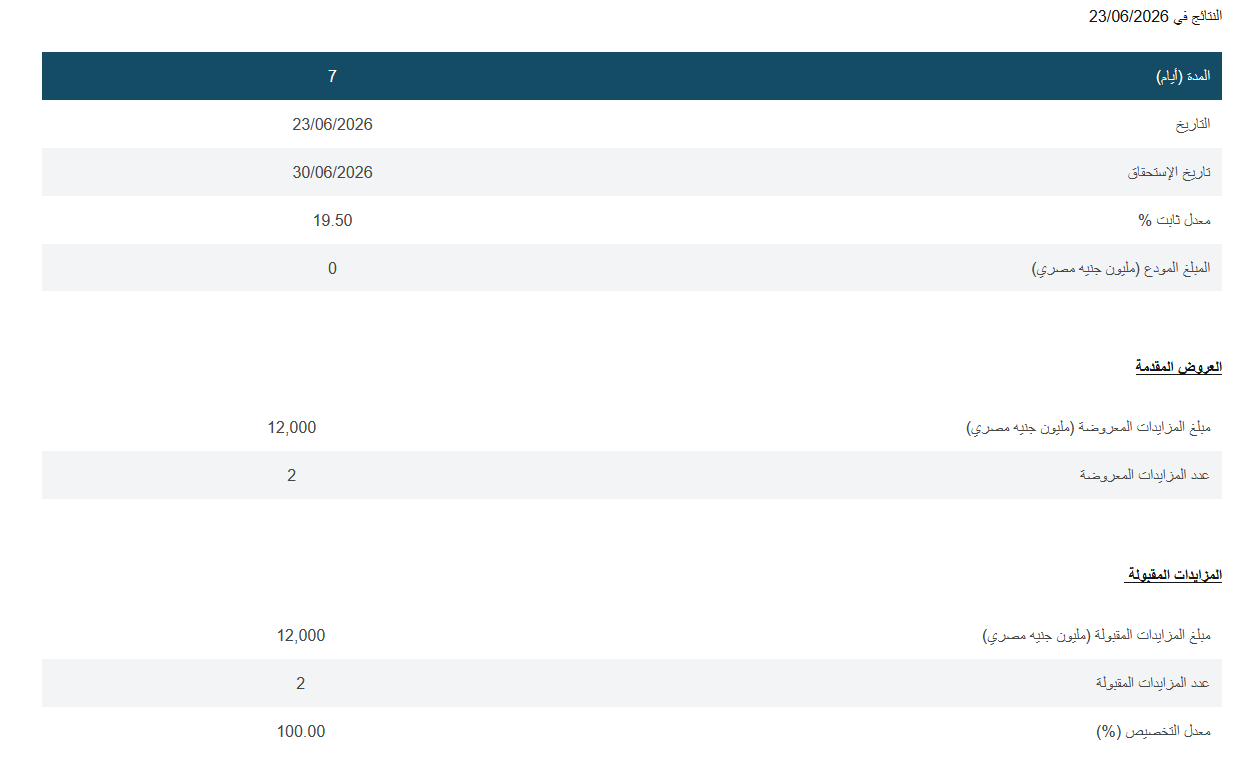Click the date value 23/06/2026 in the التاريخ row
1243x768 pixels.
tap(332, 124)
